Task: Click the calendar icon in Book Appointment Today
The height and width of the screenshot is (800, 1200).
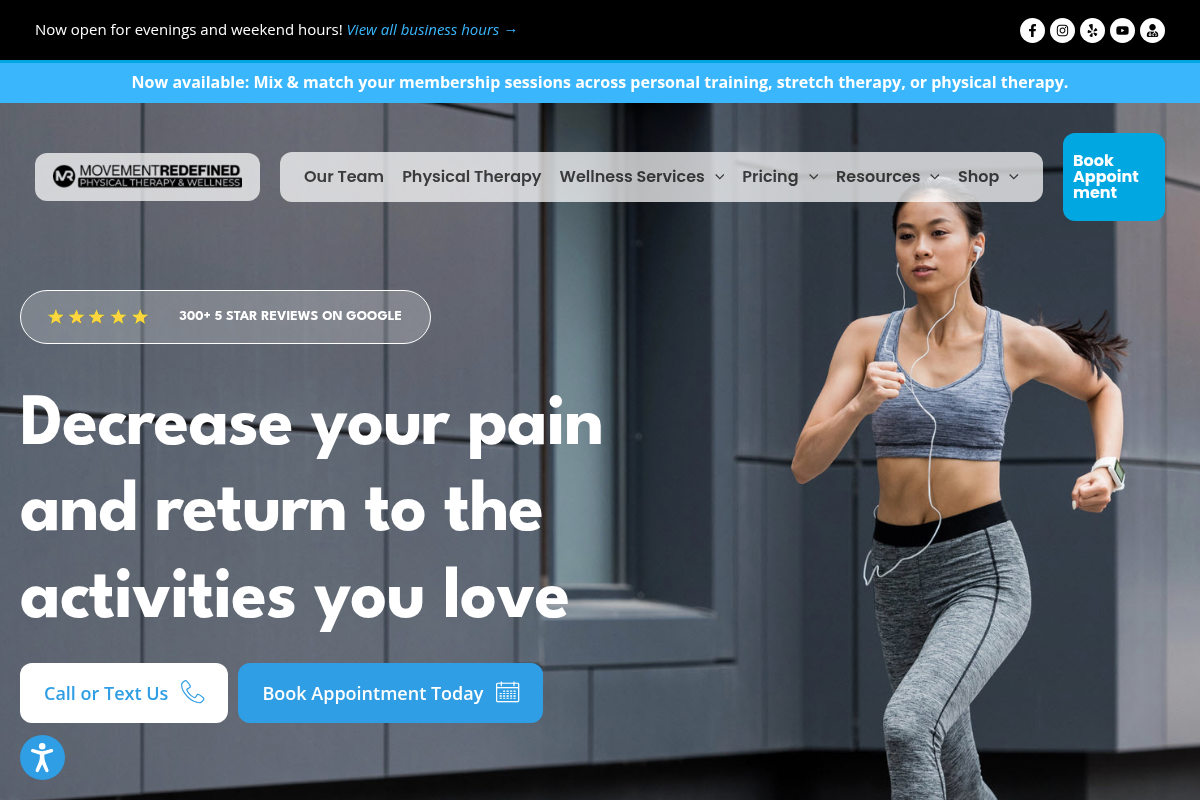Action: pyautogui.click(x=508, y=692)
